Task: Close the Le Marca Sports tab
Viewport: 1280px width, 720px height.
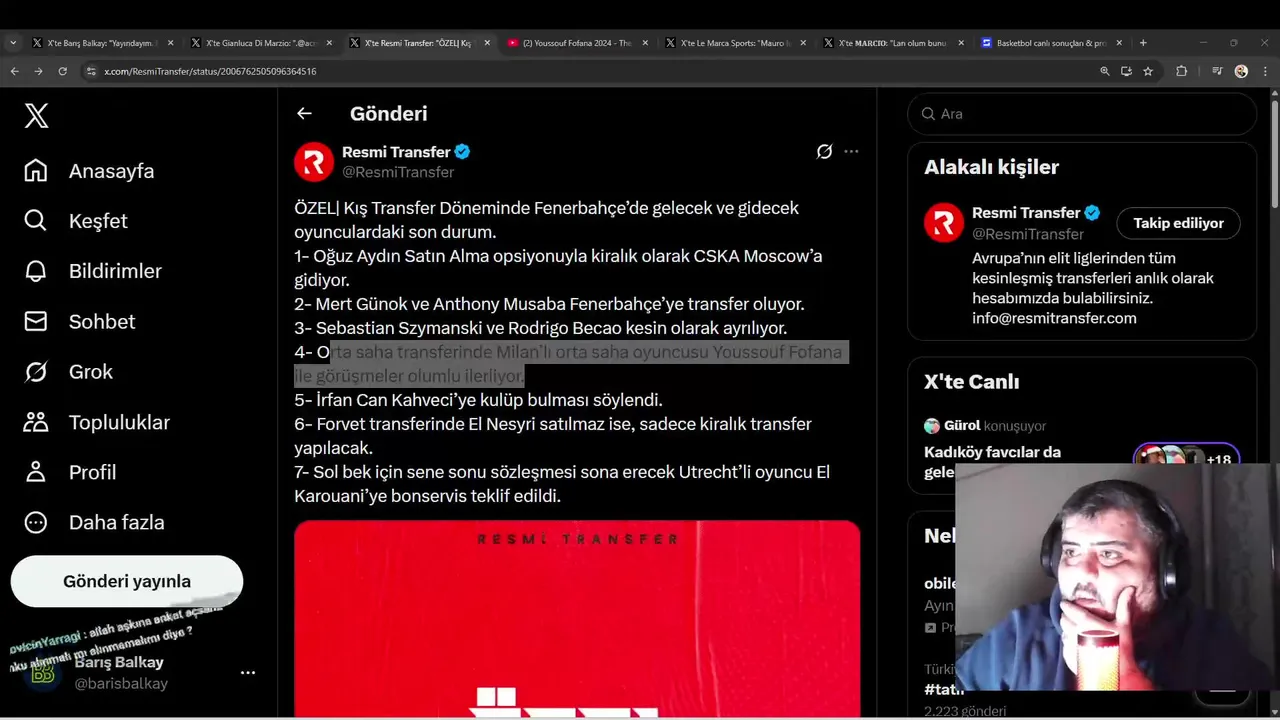Action: 803,43
